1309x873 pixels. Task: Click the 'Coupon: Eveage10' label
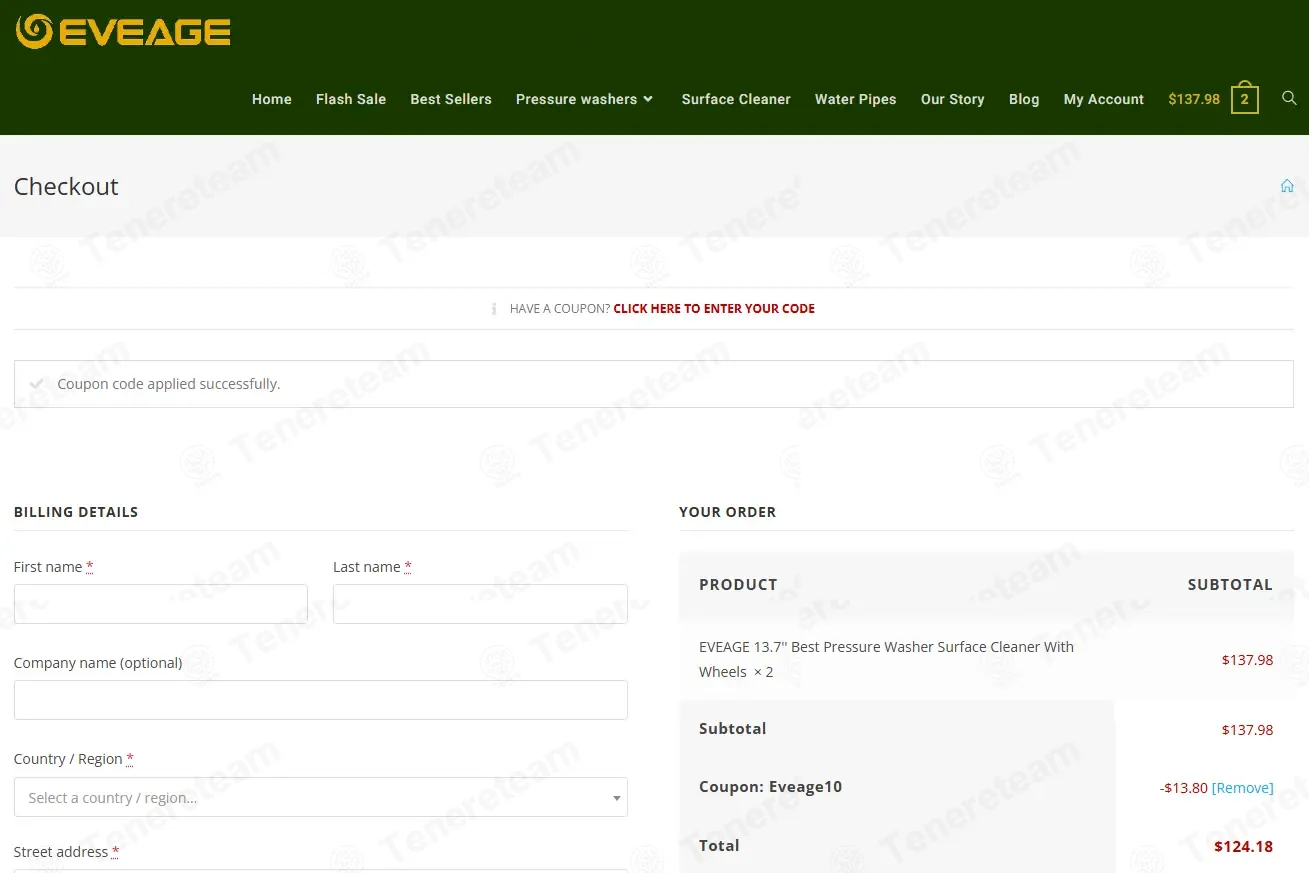(x=770, y=787)
